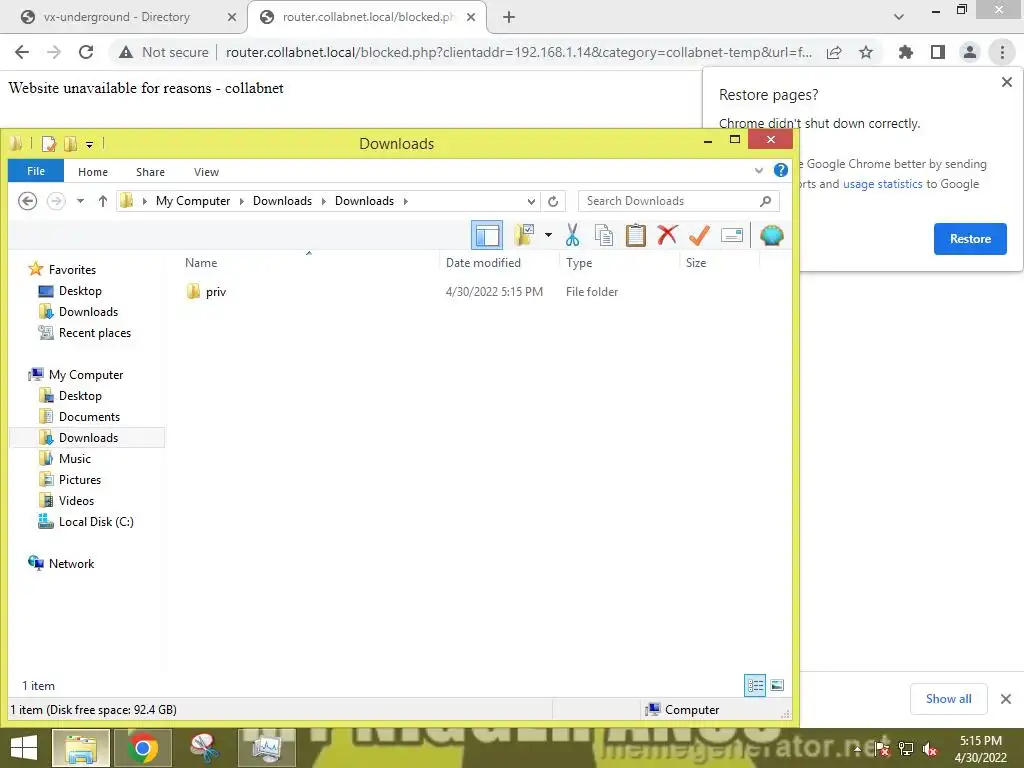Click the folder options icon in toolbar
Image resolution: width=1024 pixels, height=768 pixels.
pyautogui.click(x=524, y=235)
